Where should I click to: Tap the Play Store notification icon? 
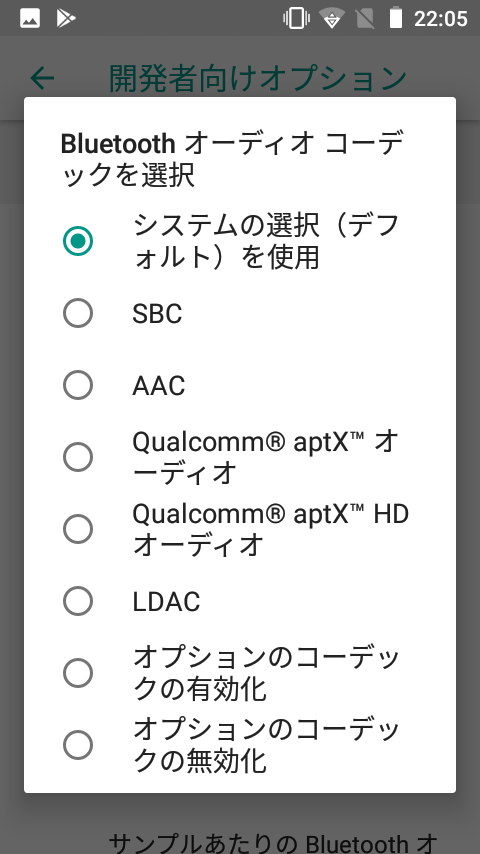(66, 19)
